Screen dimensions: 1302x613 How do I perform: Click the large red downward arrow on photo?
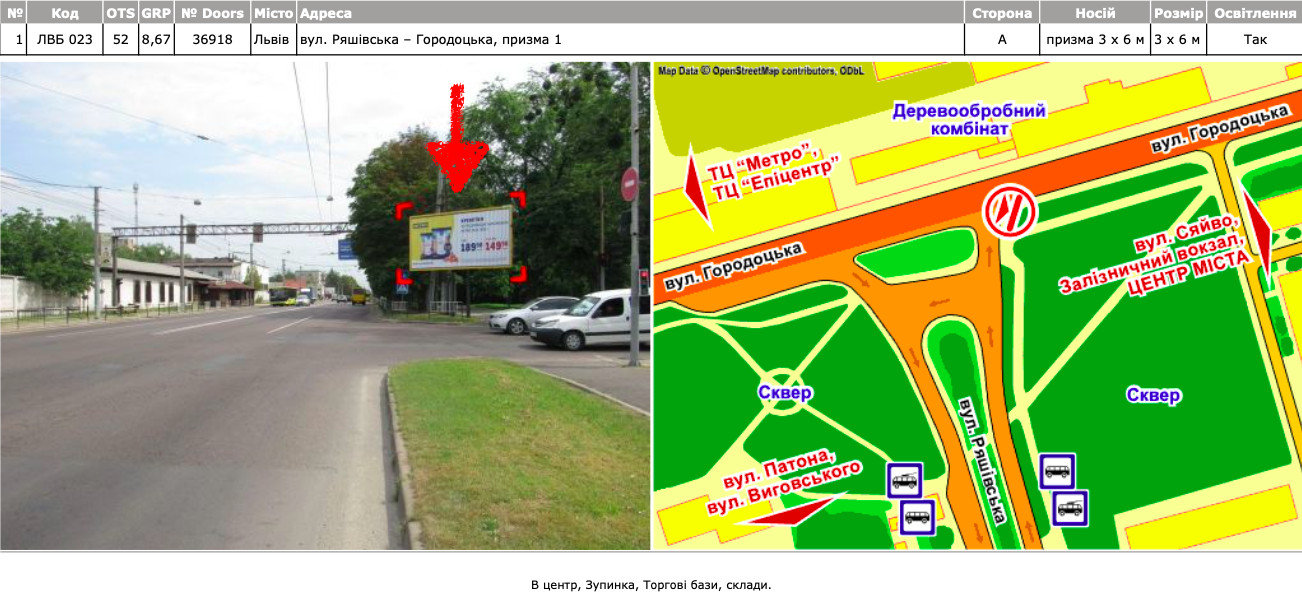tap(456, 138)
